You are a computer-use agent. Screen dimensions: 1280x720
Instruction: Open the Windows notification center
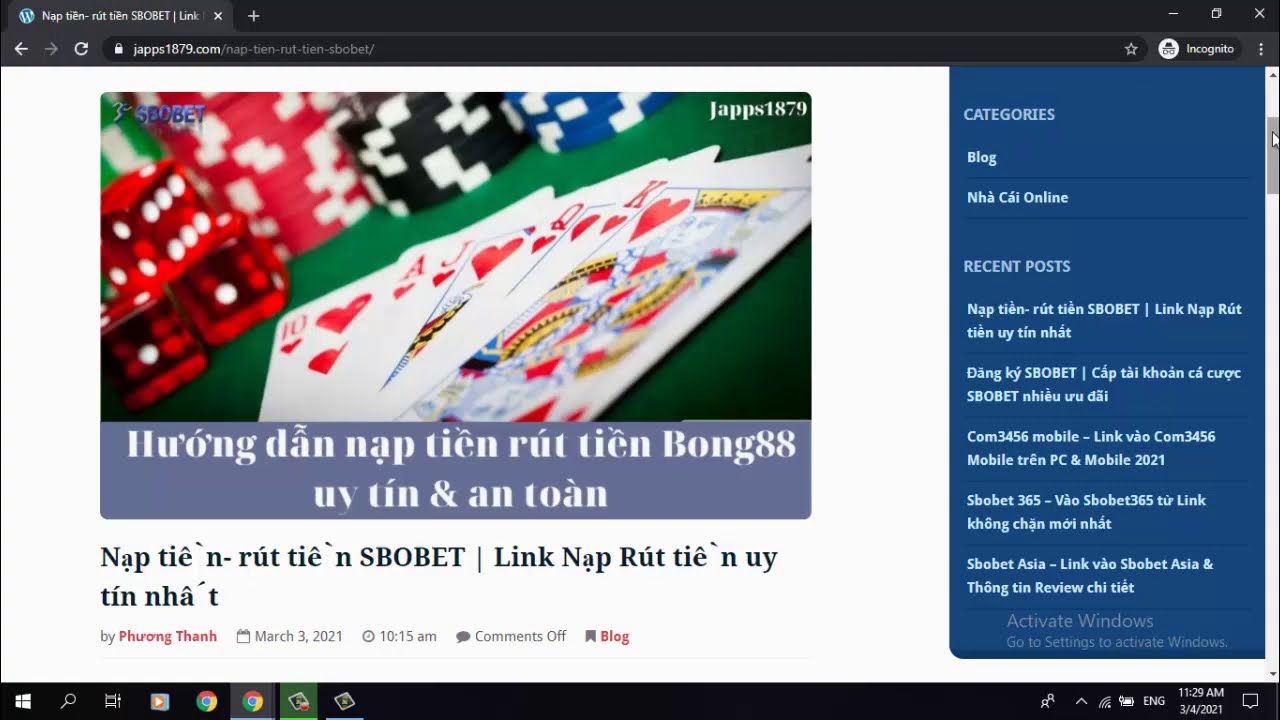(x=1250, y=701)
